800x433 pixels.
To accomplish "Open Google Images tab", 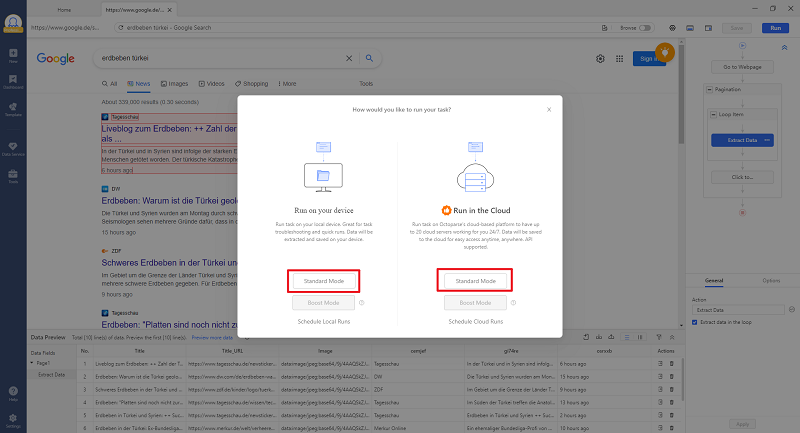I will [174, 84].
